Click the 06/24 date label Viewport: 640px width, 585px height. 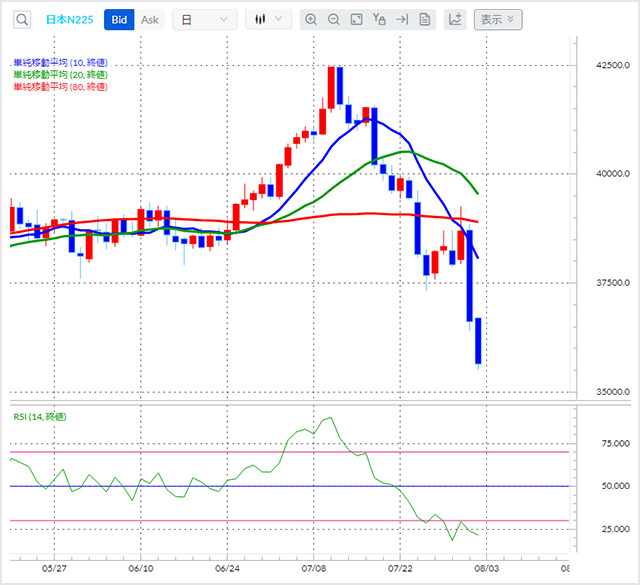pyautogui.click(x=227, y=568)
